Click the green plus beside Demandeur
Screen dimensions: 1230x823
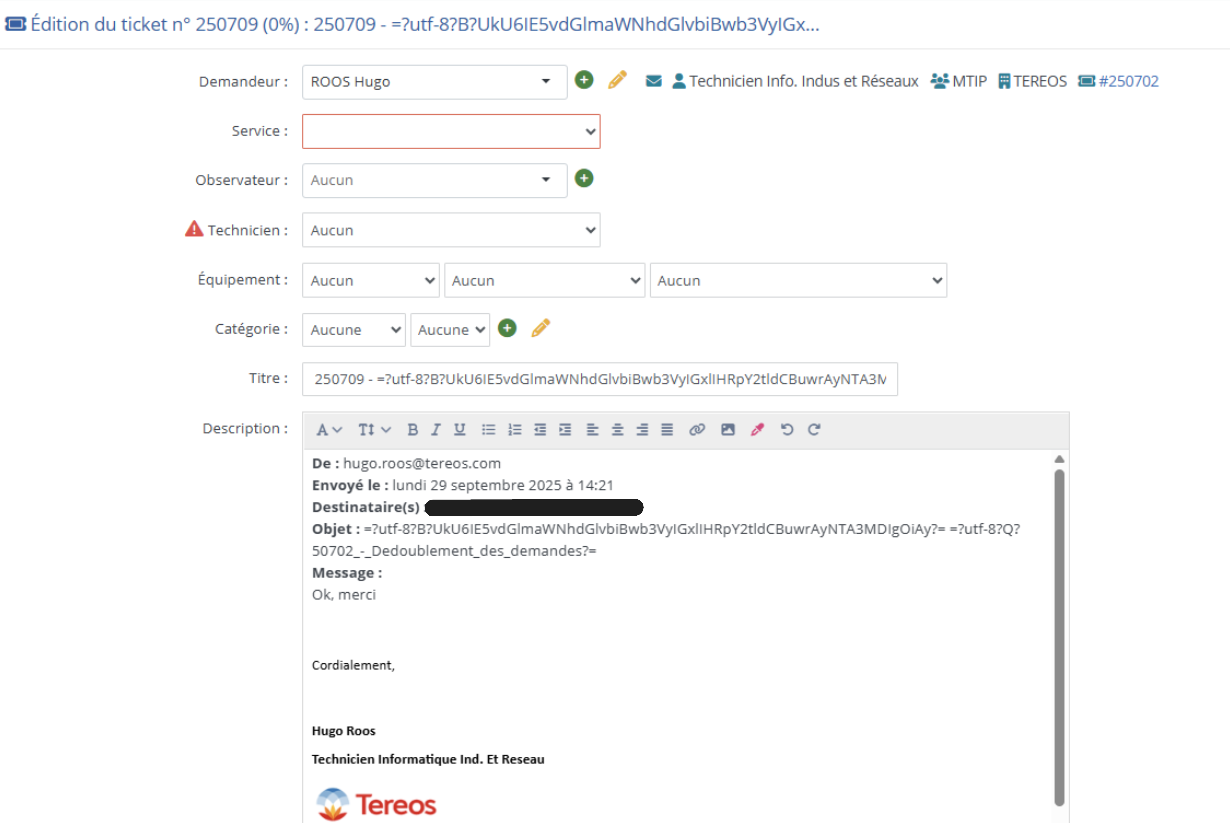tap(584, 80)
